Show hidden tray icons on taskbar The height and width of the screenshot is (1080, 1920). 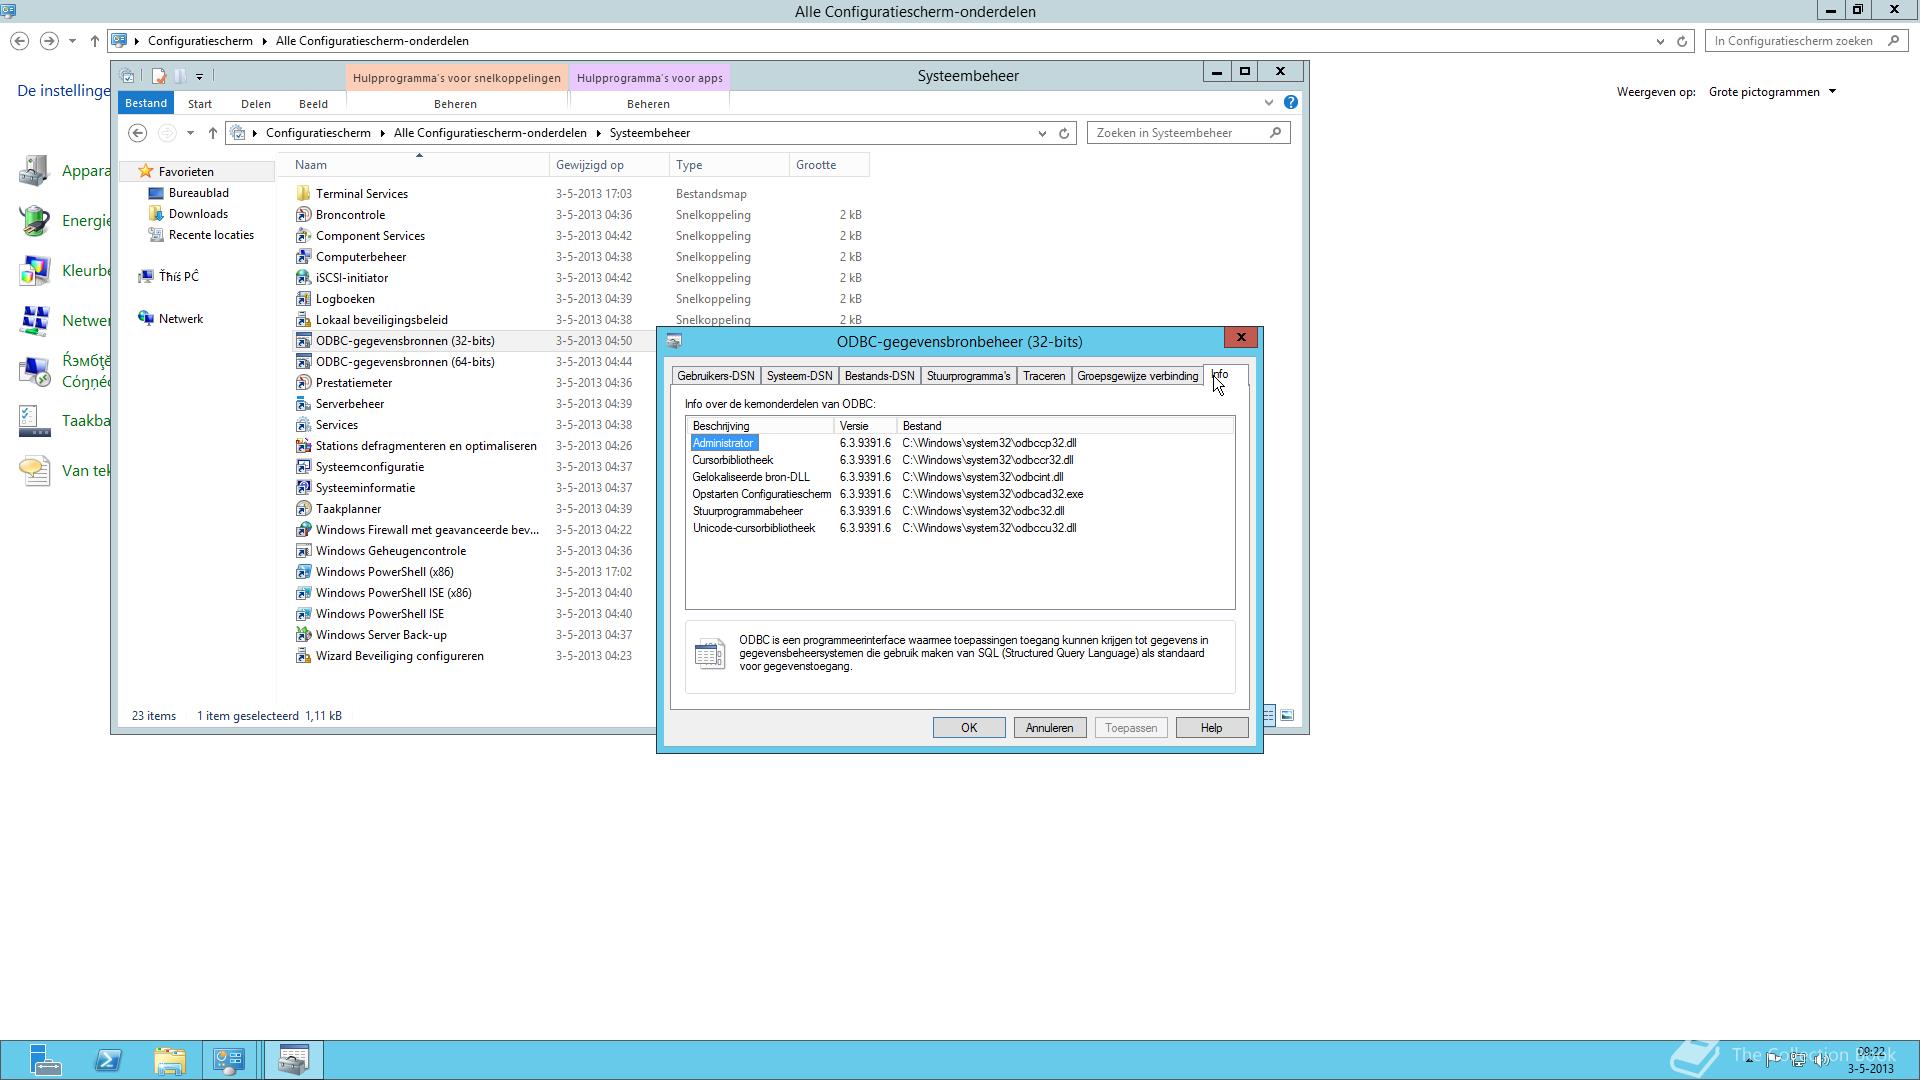tap(1749, 1060)
